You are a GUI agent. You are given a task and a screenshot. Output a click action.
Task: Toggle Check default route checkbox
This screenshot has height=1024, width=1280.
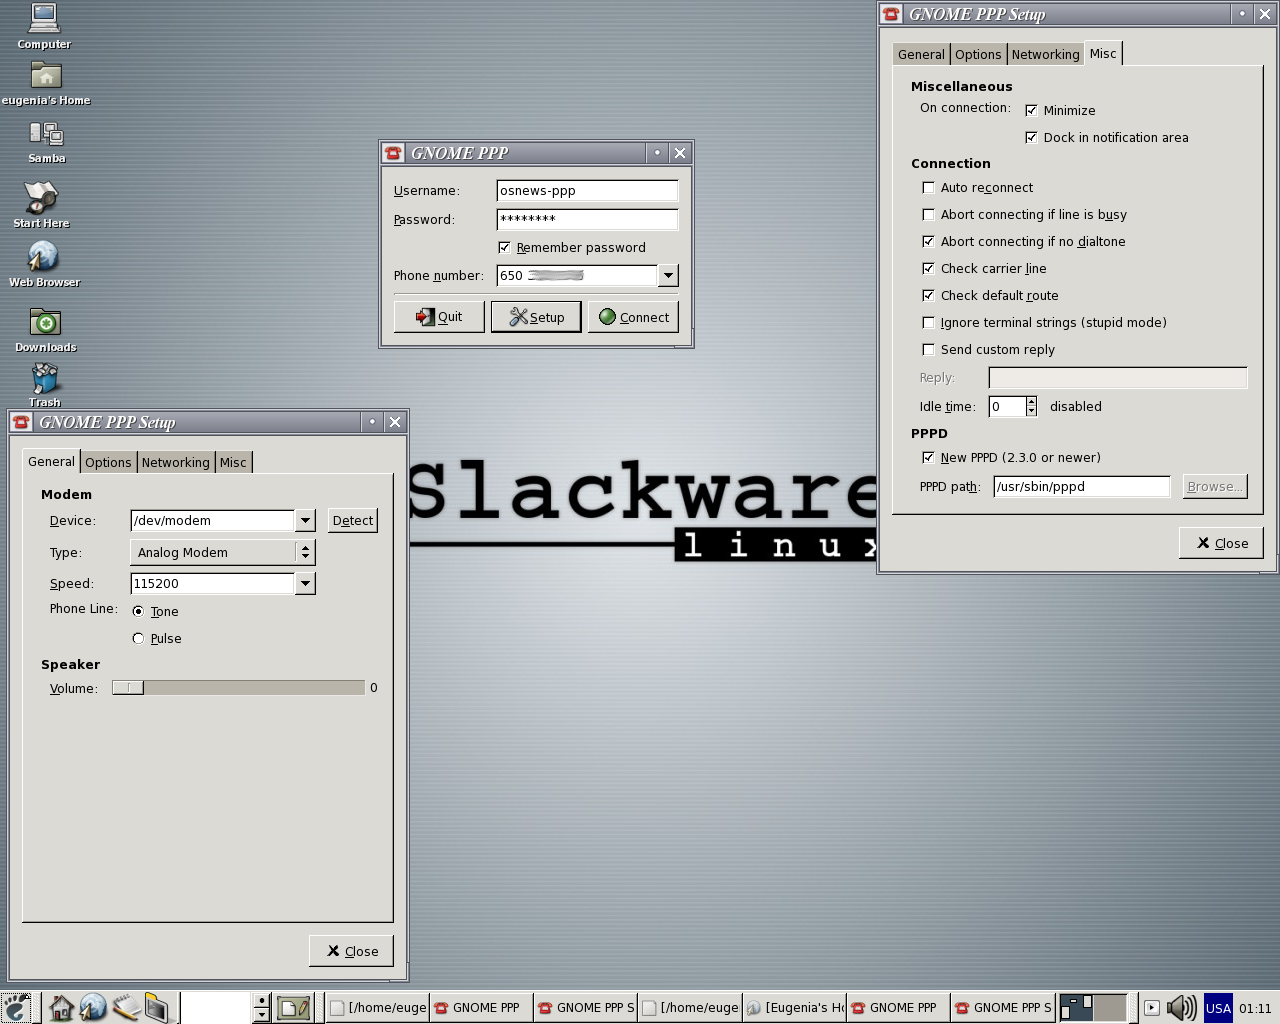click(928, 295)
